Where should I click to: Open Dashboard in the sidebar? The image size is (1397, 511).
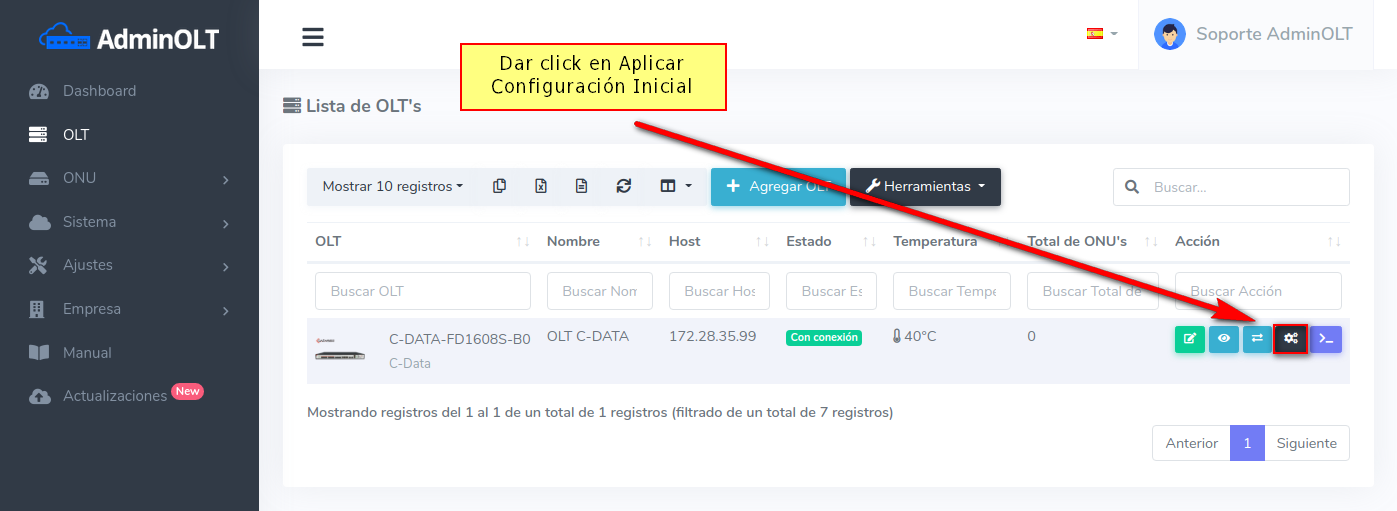(x=99, y=91)
